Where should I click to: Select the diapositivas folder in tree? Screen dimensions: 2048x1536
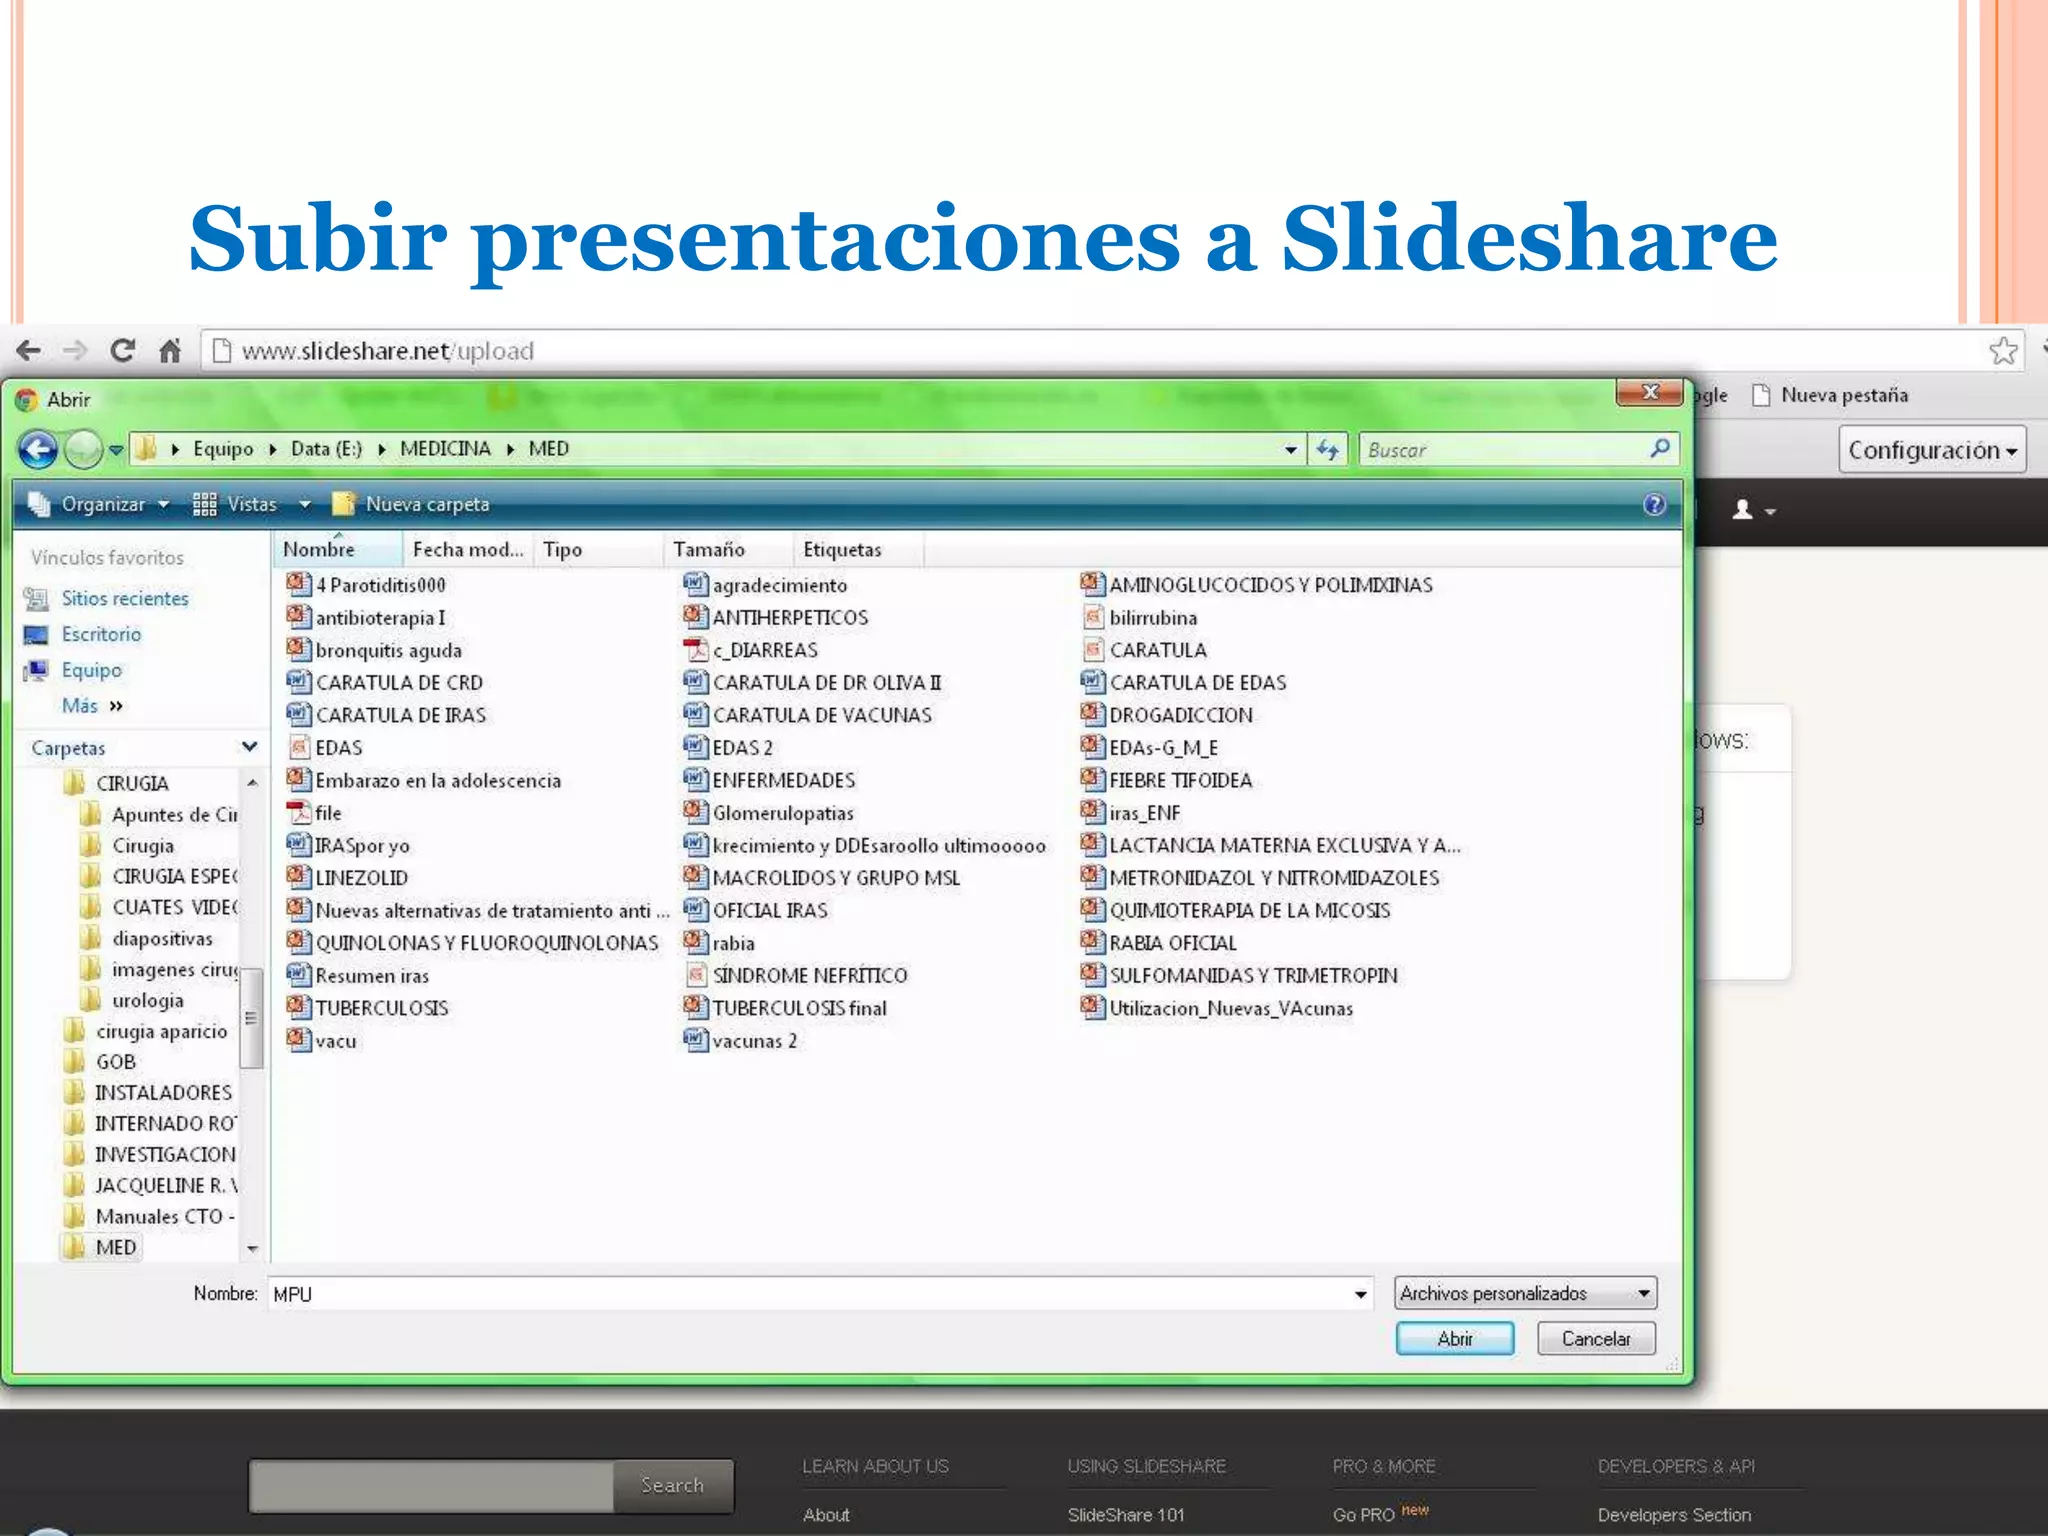tap(162, 938)
